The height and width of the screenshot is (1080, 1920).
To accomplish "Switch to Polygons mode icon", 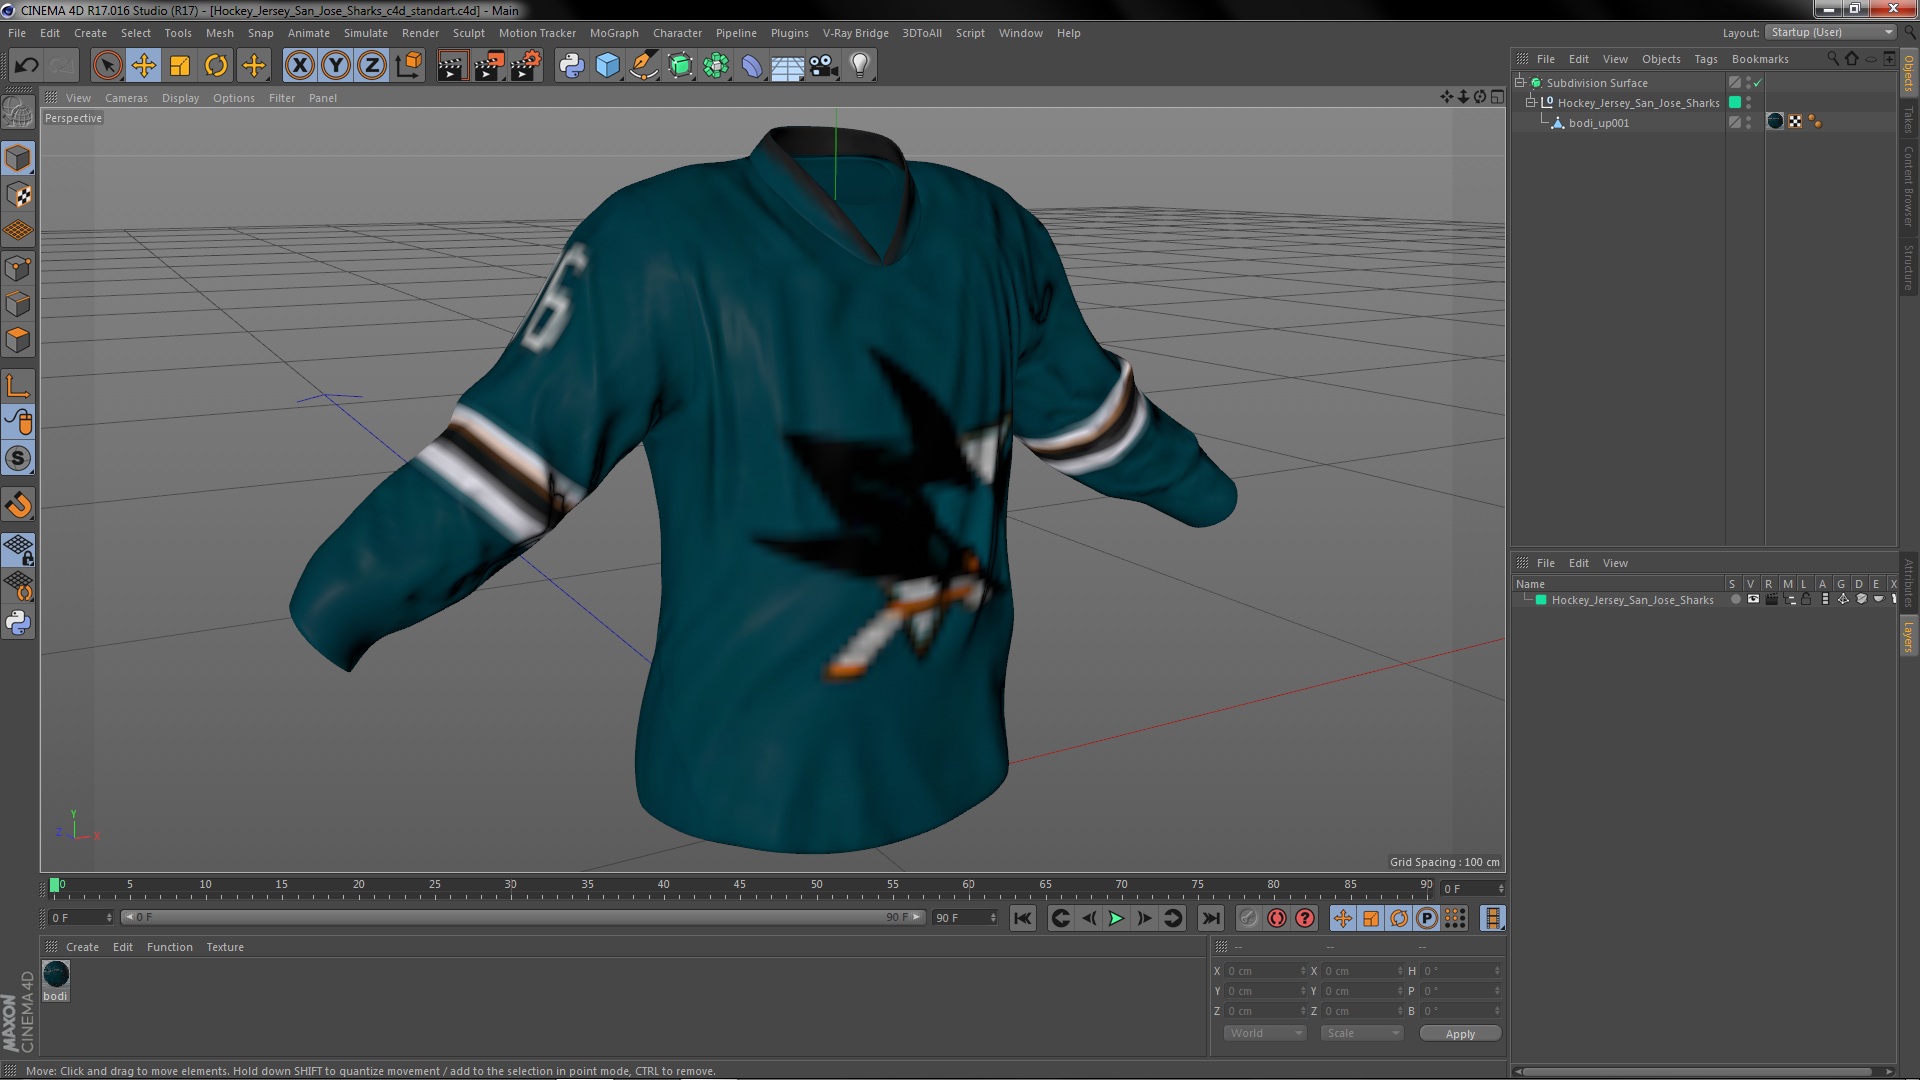I will coord(18,340).
